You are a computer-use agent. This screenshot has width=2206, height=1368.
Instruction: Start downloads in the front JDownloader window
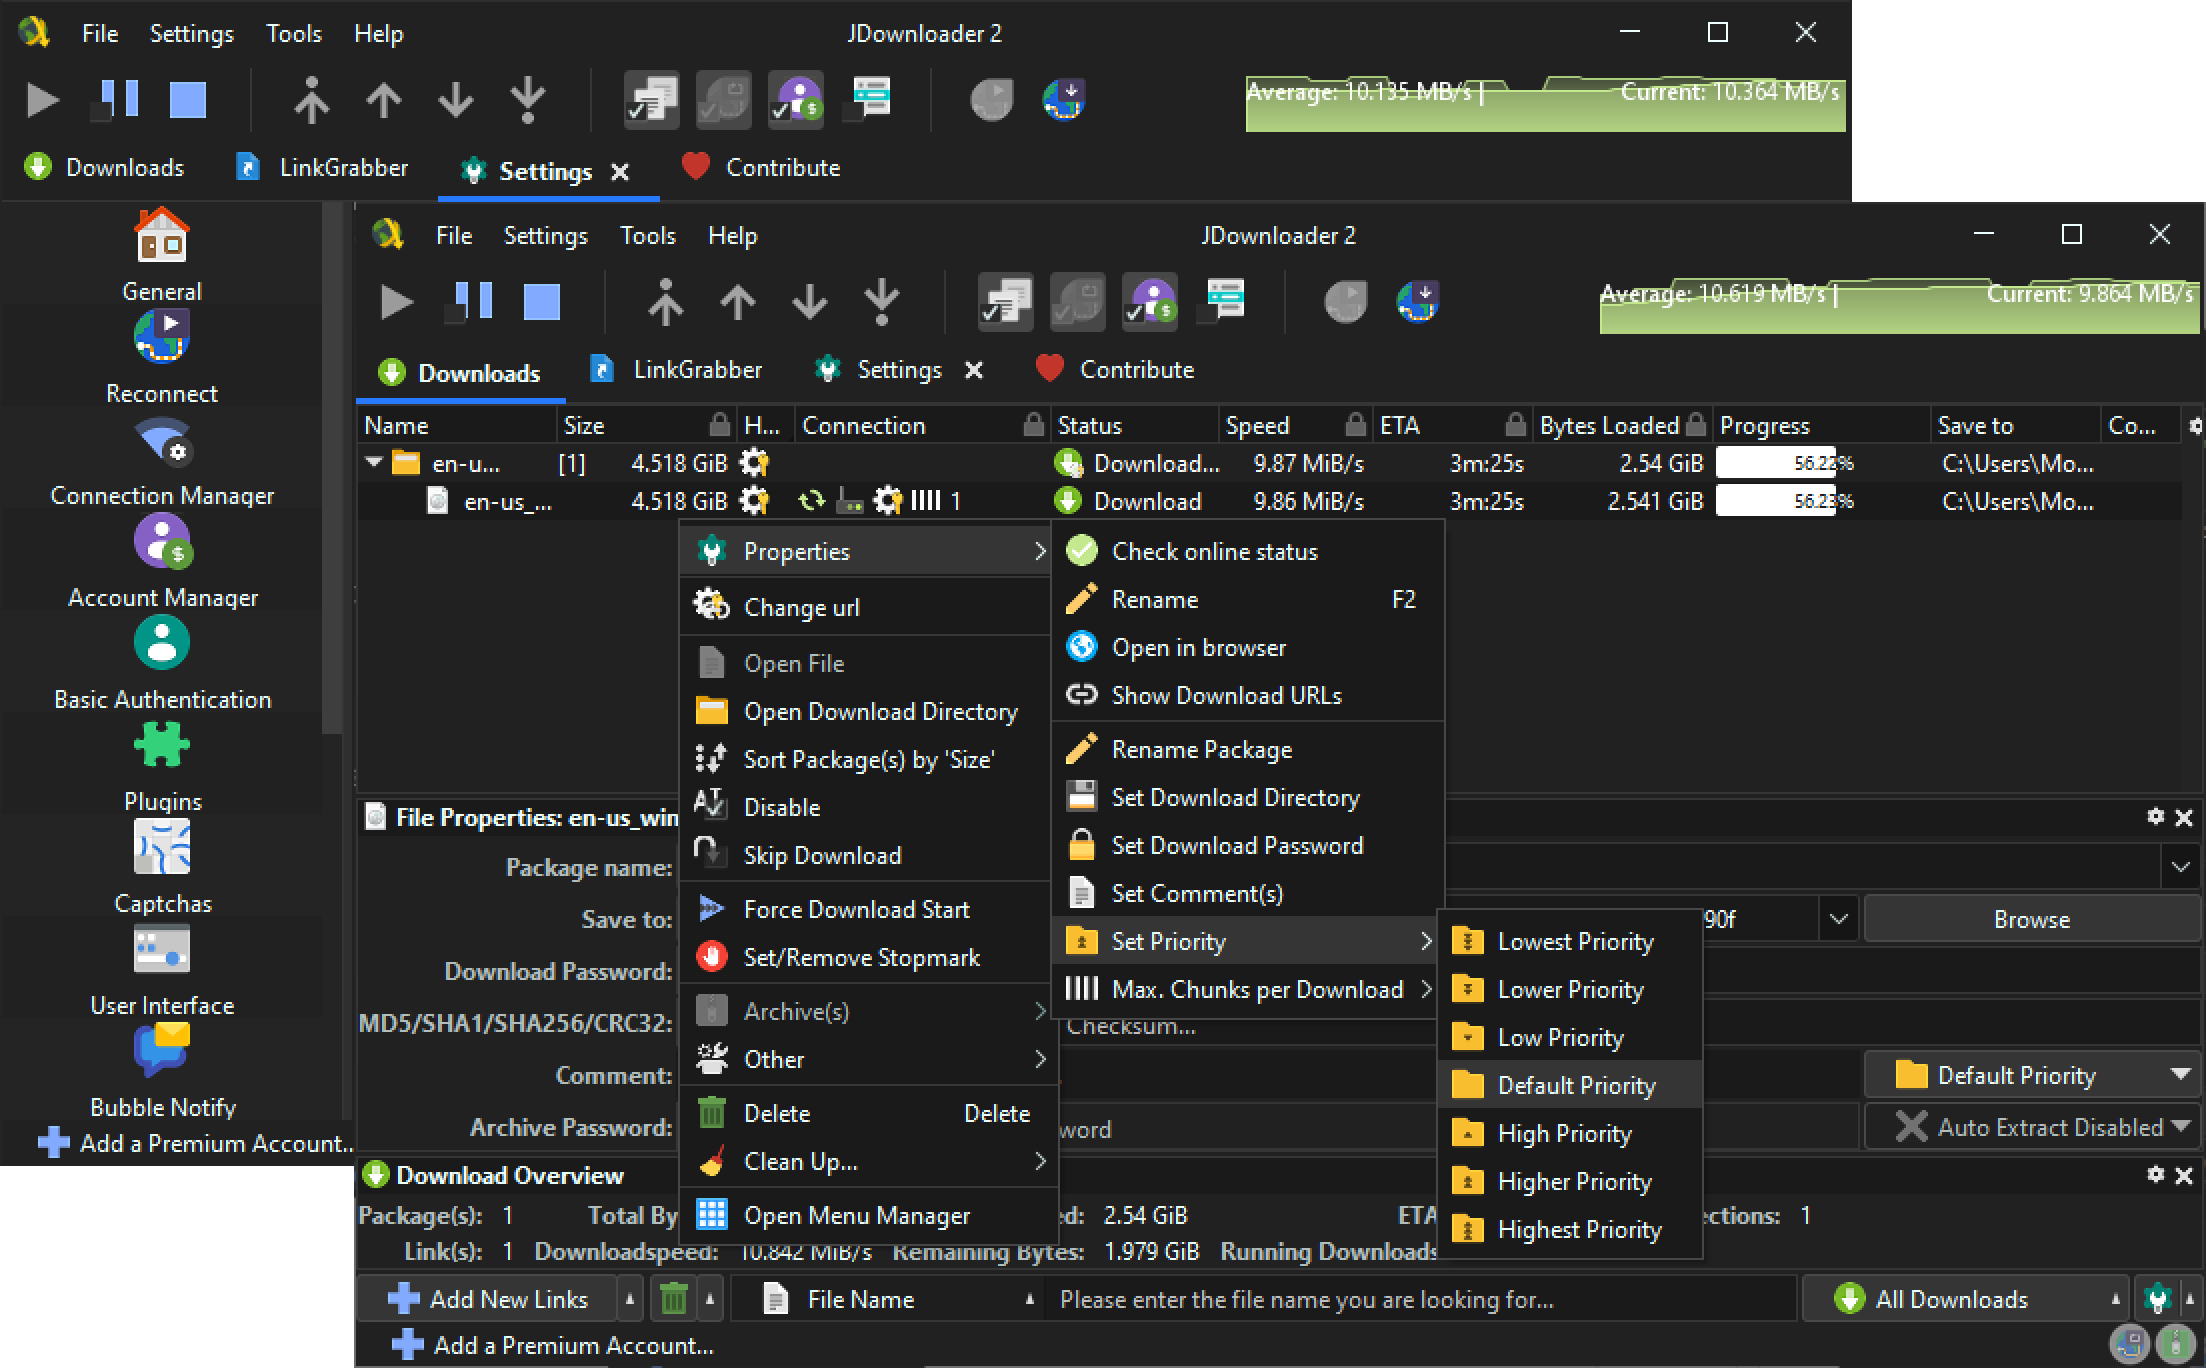397,302
